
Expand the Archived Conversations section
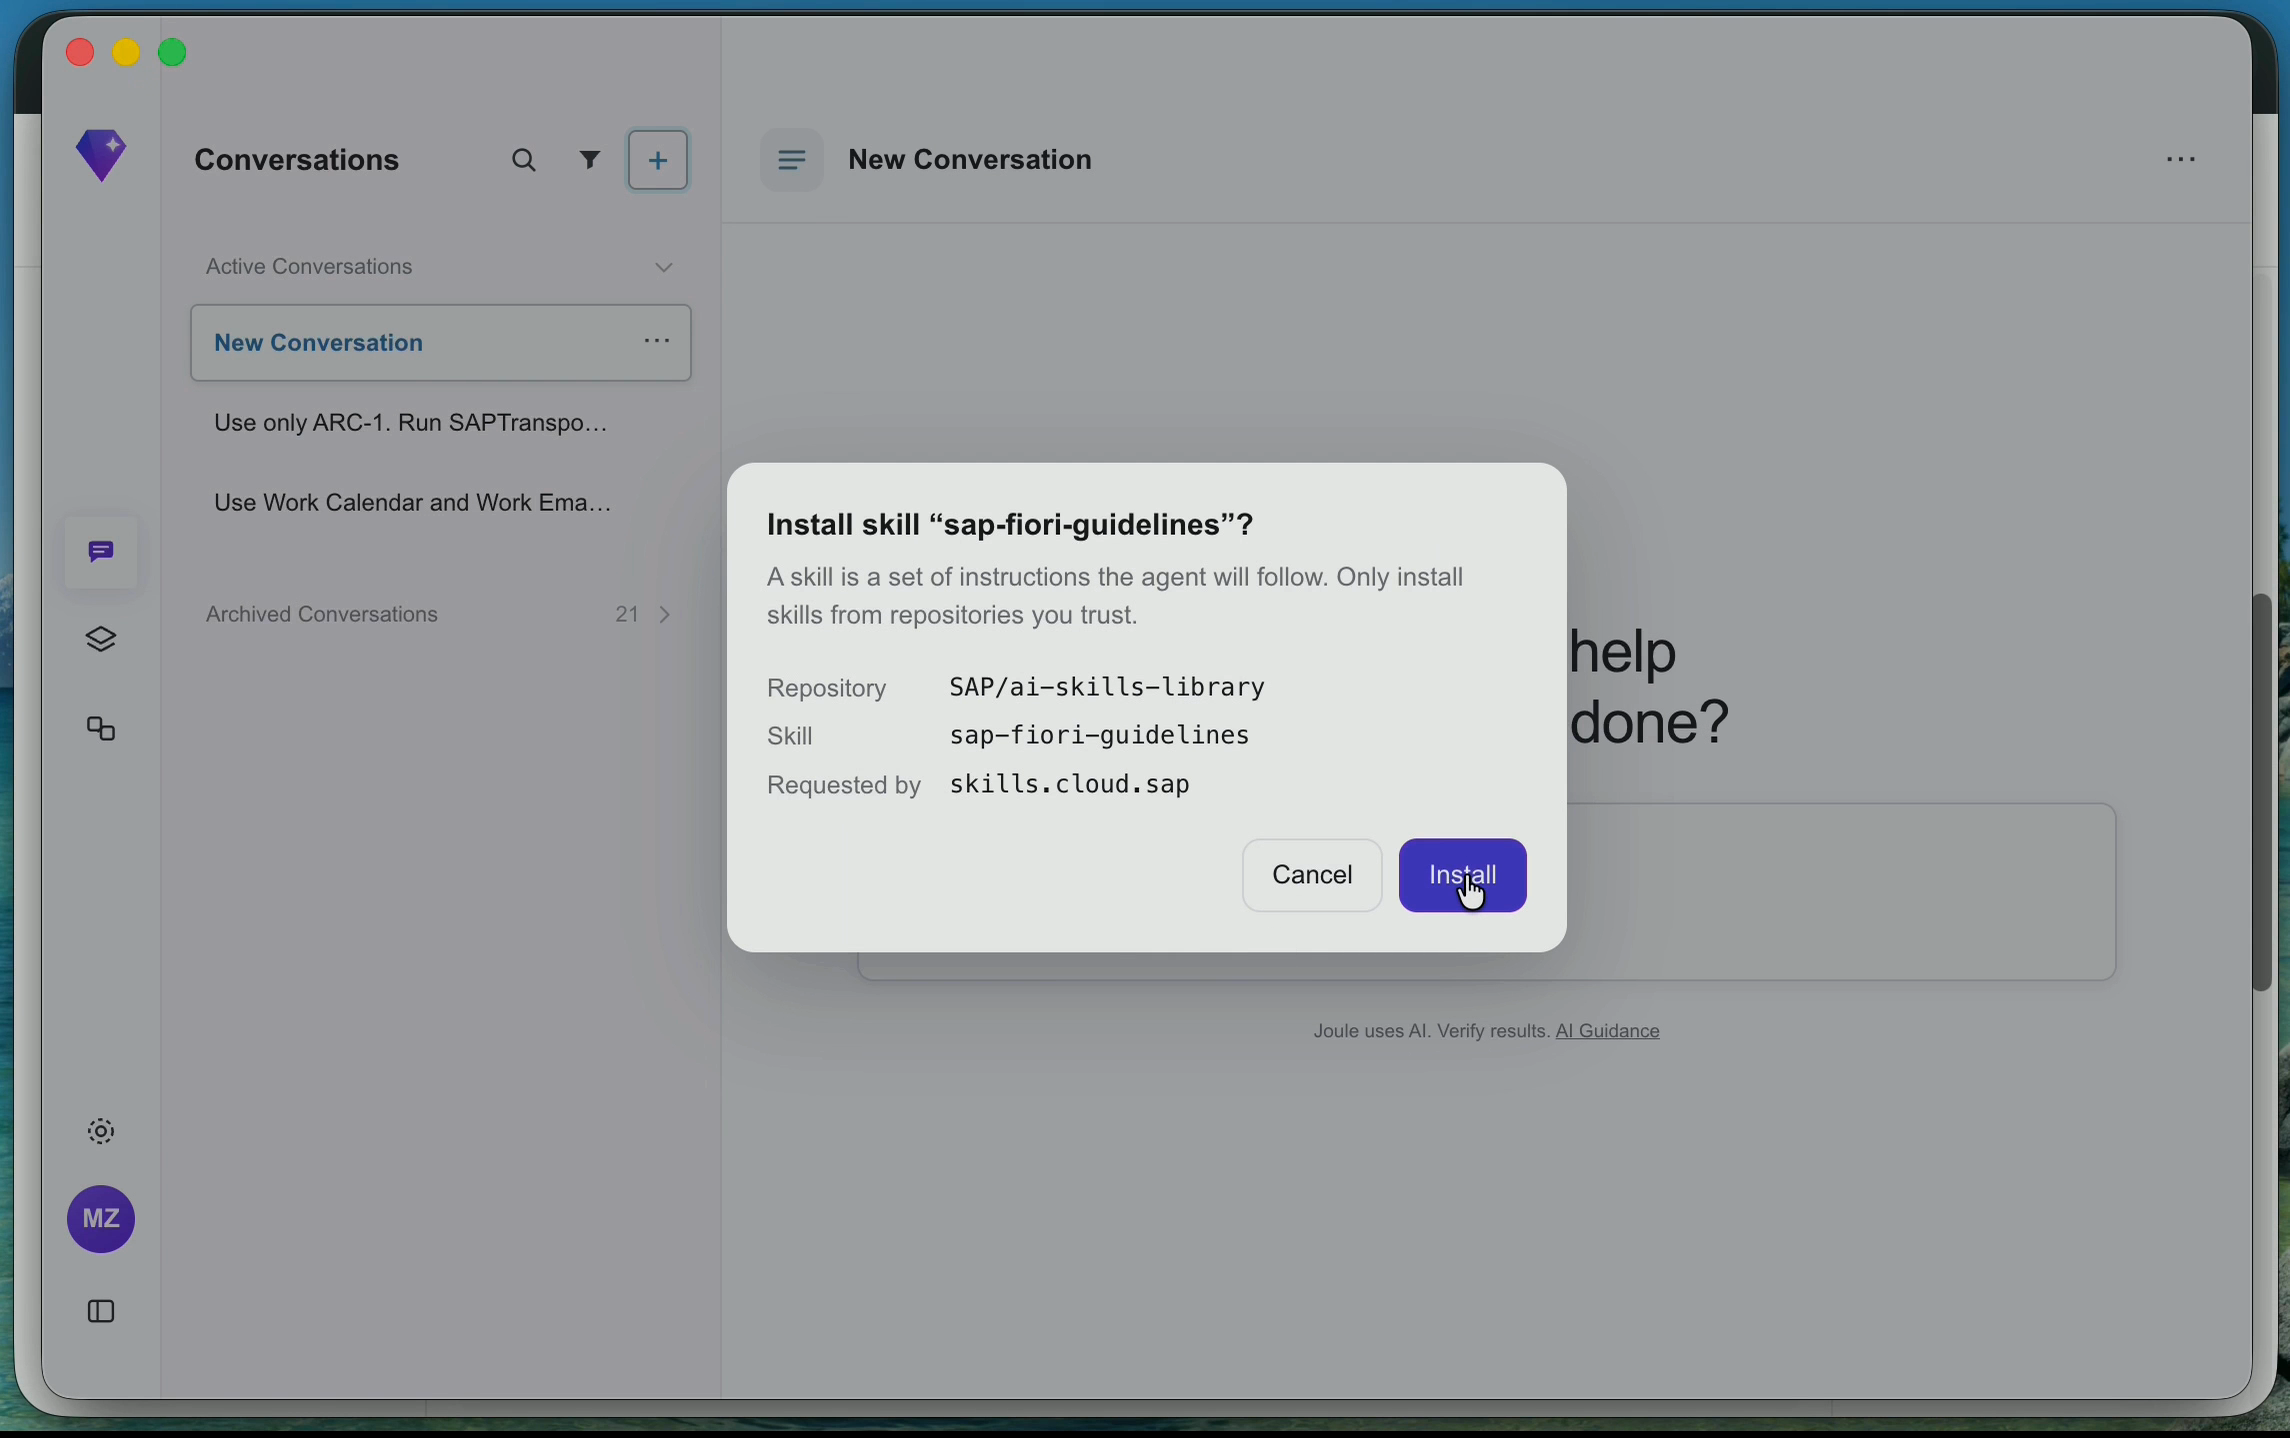[666, 615]
